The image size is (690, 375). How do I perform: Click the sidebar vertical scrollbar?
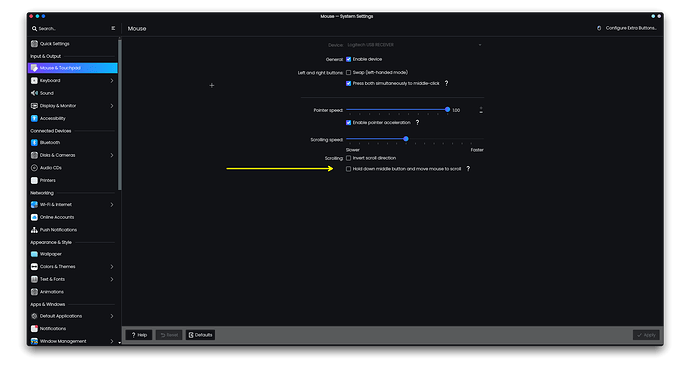[119, 115]
